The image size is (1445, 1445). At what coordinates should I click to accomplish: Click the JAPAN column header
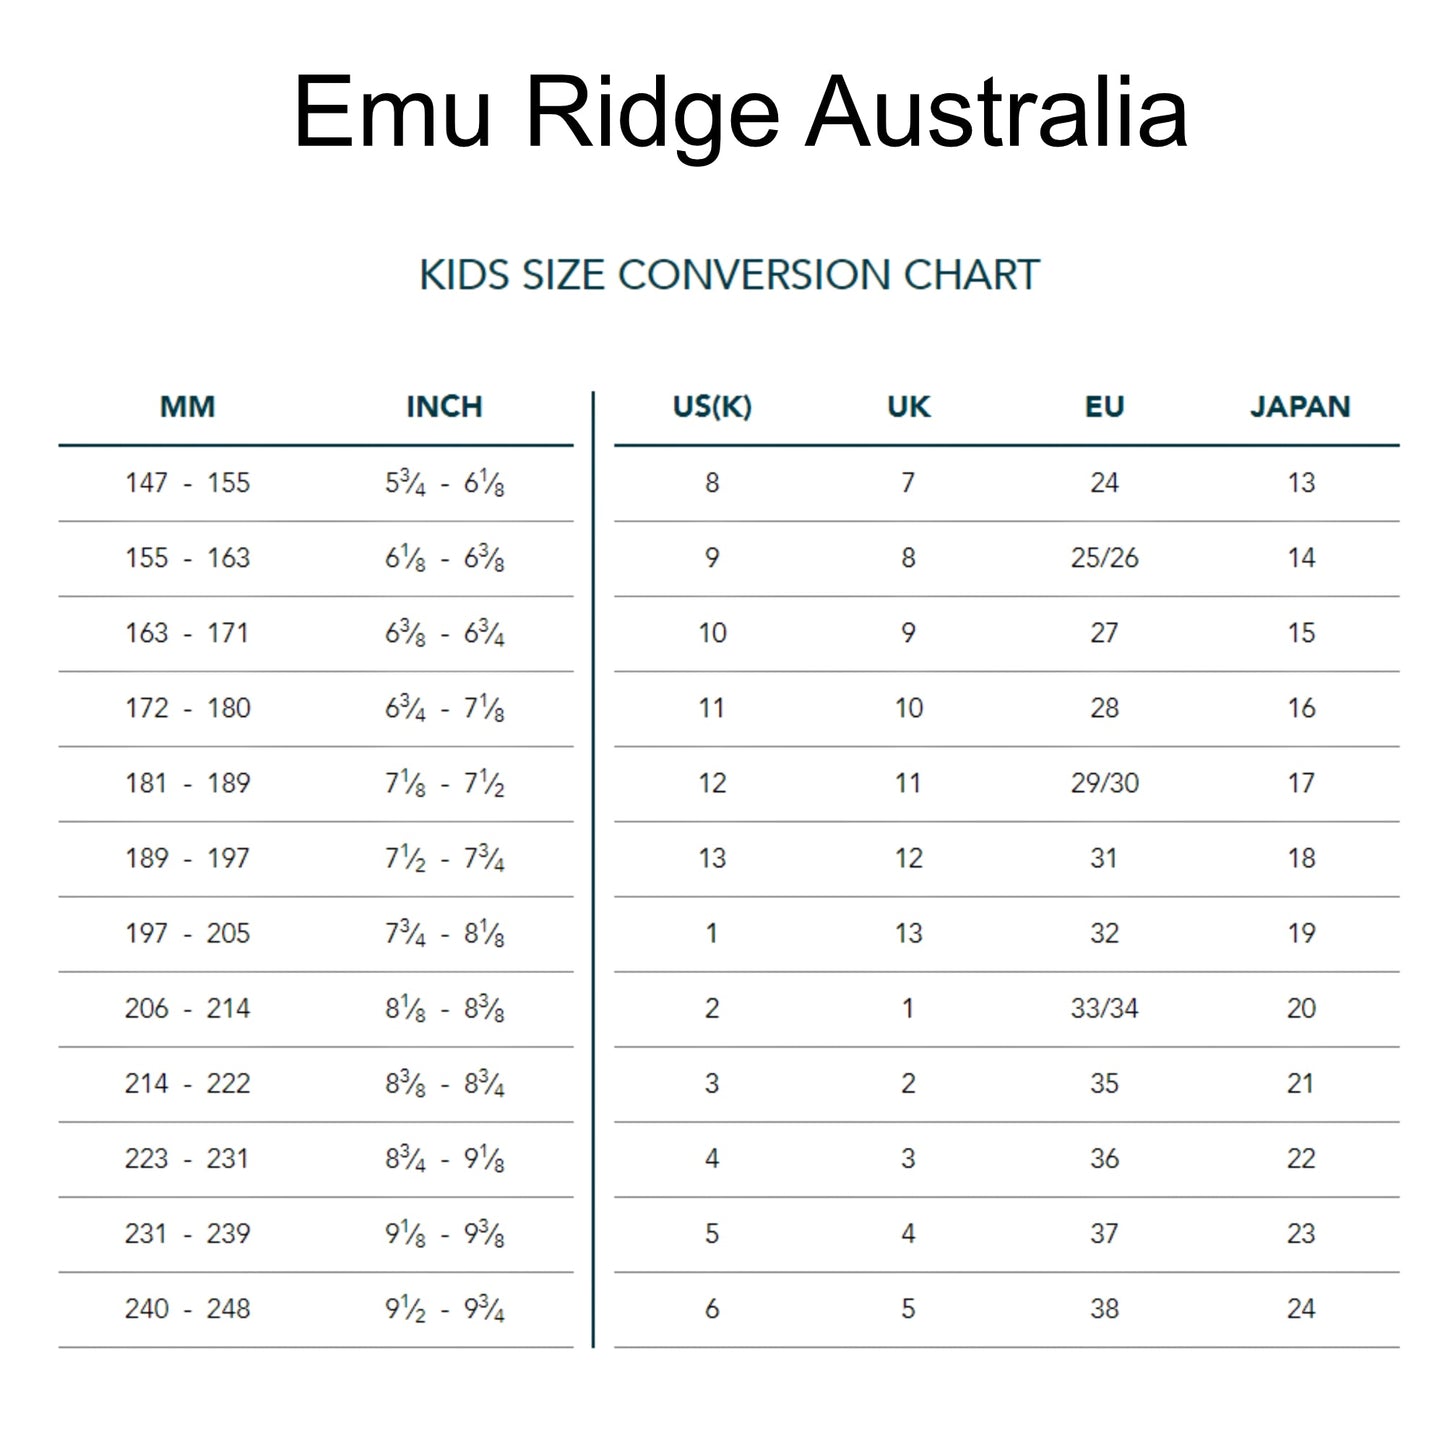click(x=1300, y=407)
